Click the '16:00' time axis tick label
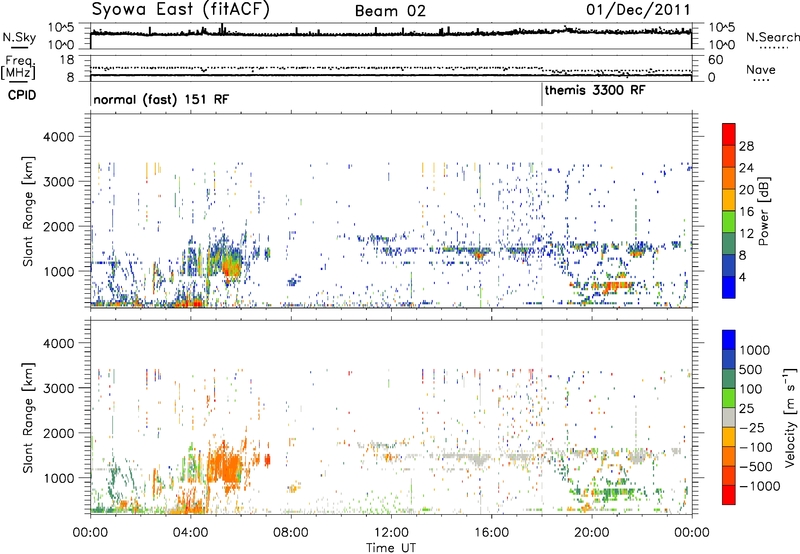Viewport: 800px width, 554px height. (491, 533)
